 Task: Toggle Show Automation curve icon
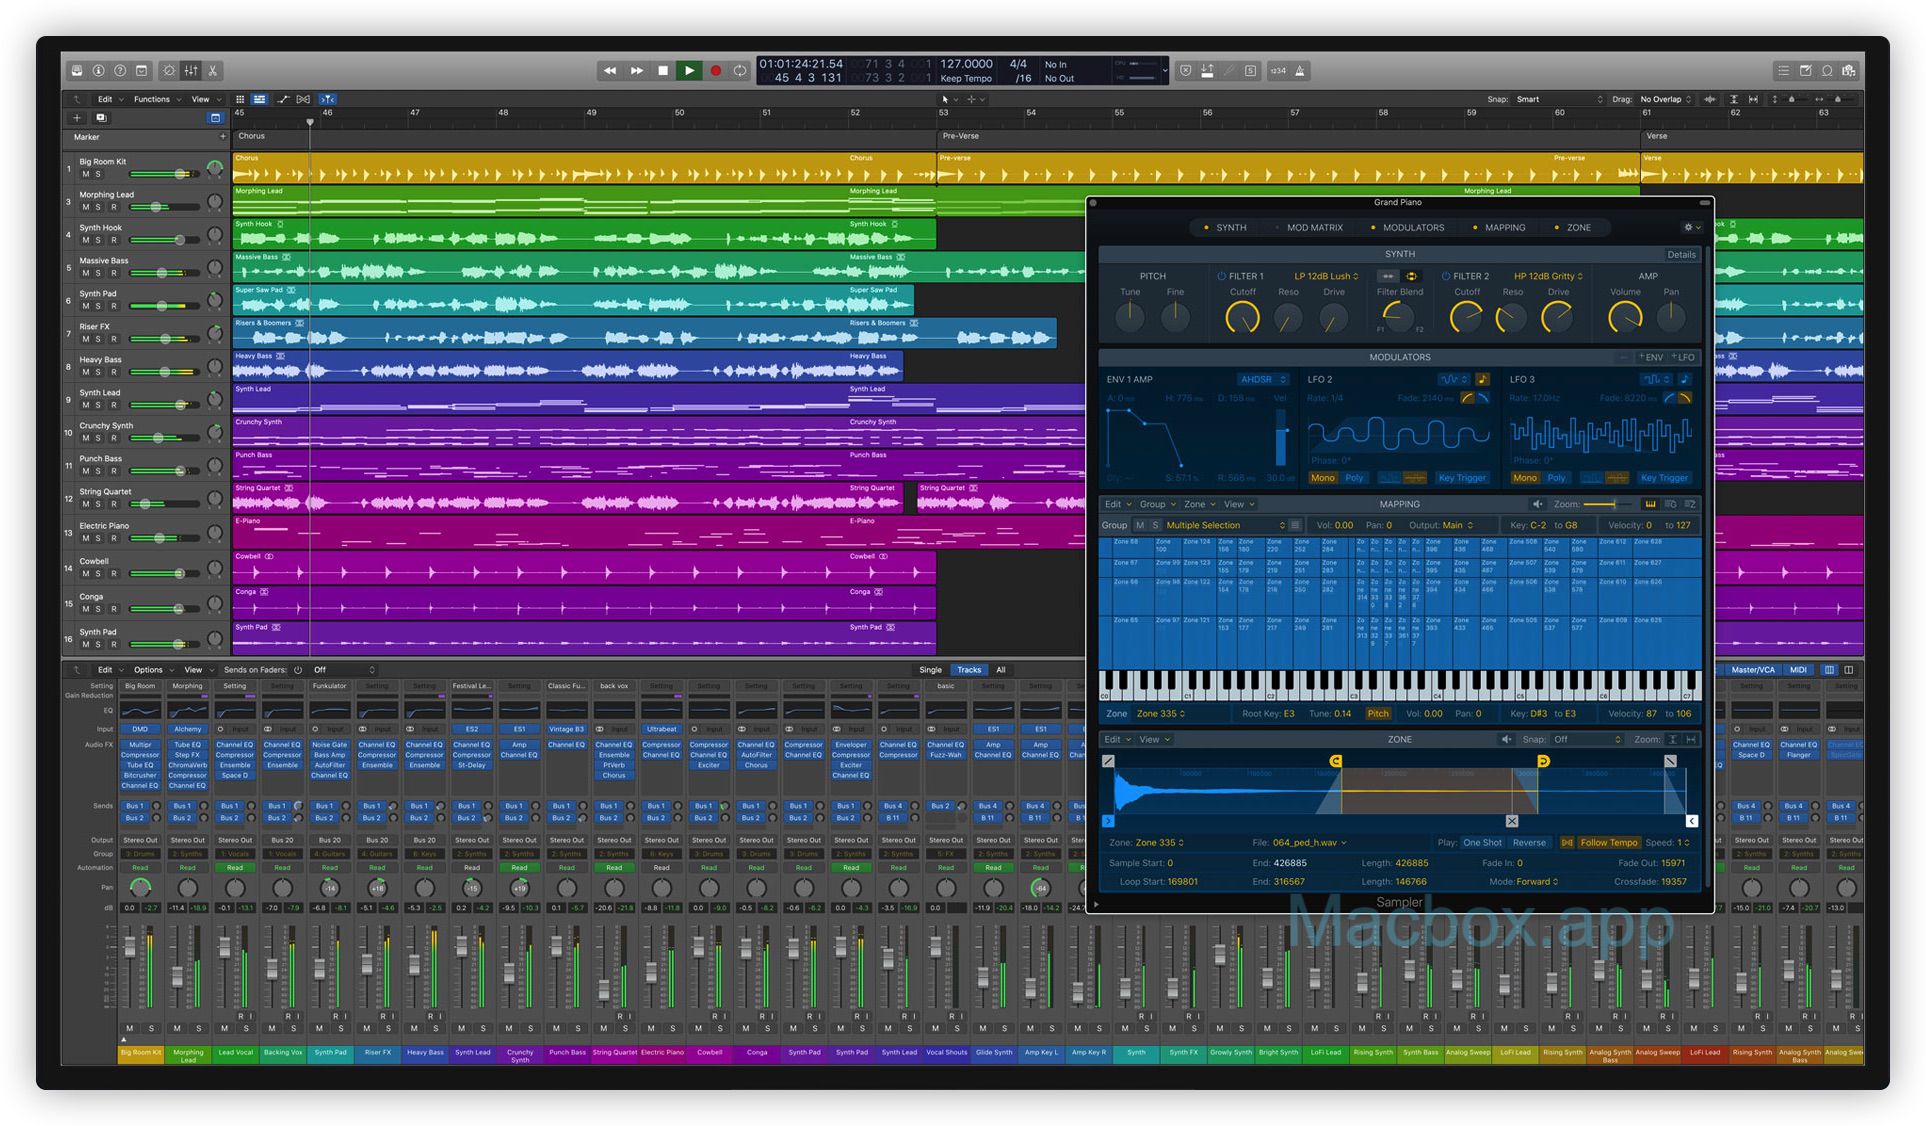282,99
